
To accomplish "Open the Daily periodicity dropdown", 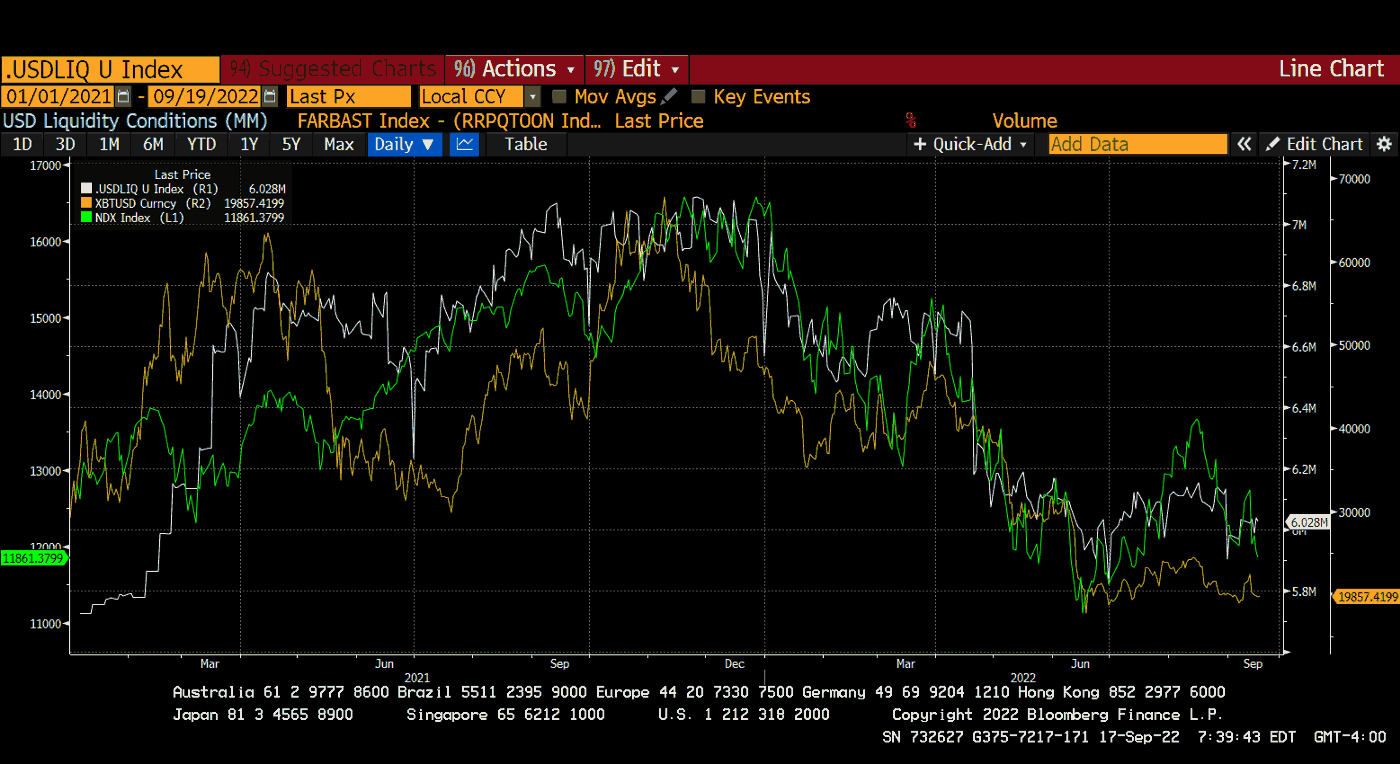I will pos(404,144).
